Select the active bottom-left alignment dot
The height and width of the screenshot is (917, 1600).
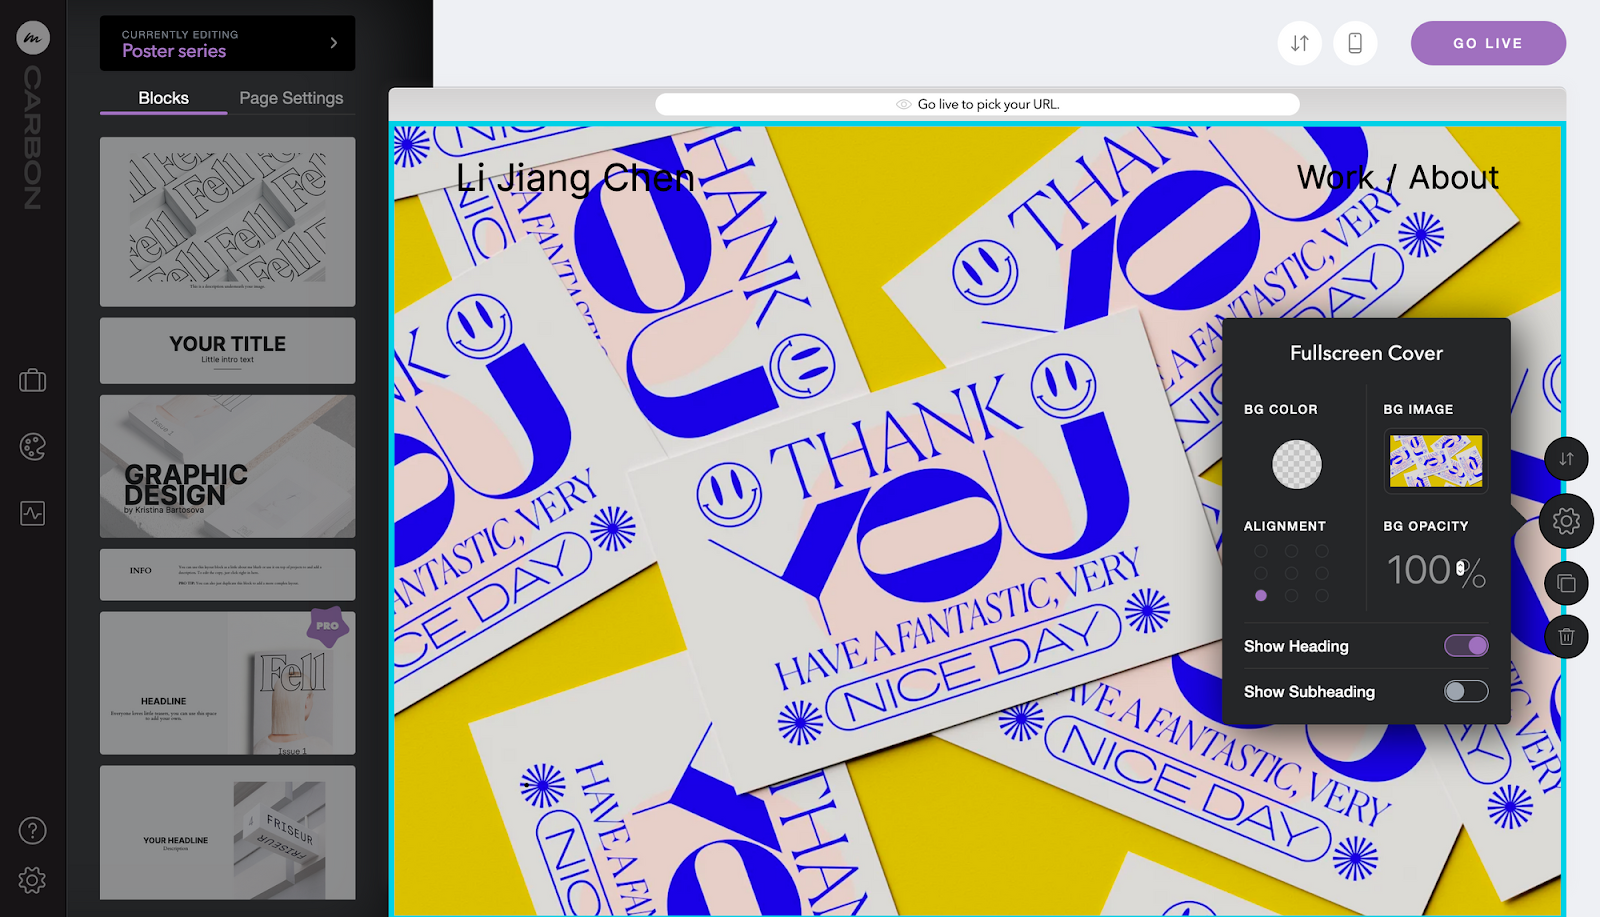[1261, 595]
